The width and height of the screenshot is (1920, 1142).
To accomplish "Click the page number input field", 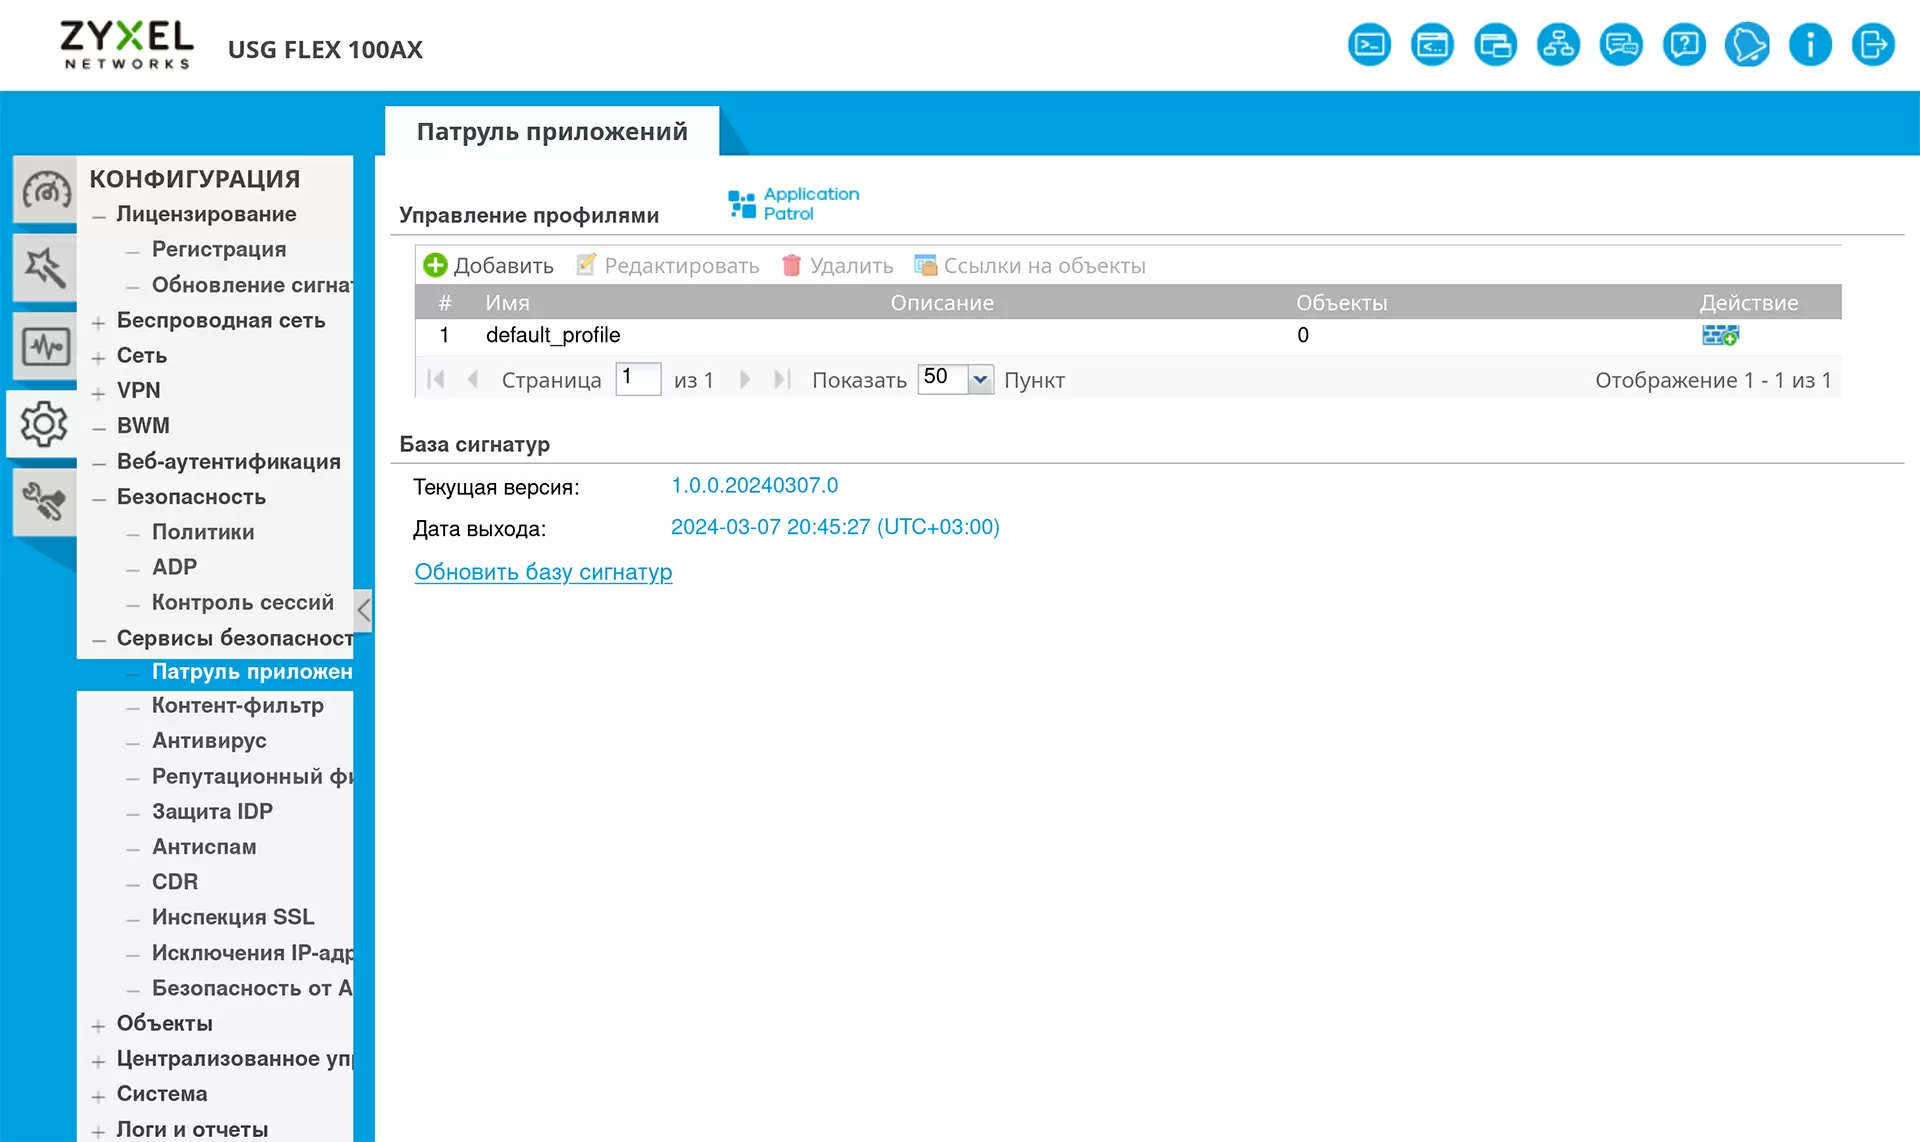I will point(638,378).
